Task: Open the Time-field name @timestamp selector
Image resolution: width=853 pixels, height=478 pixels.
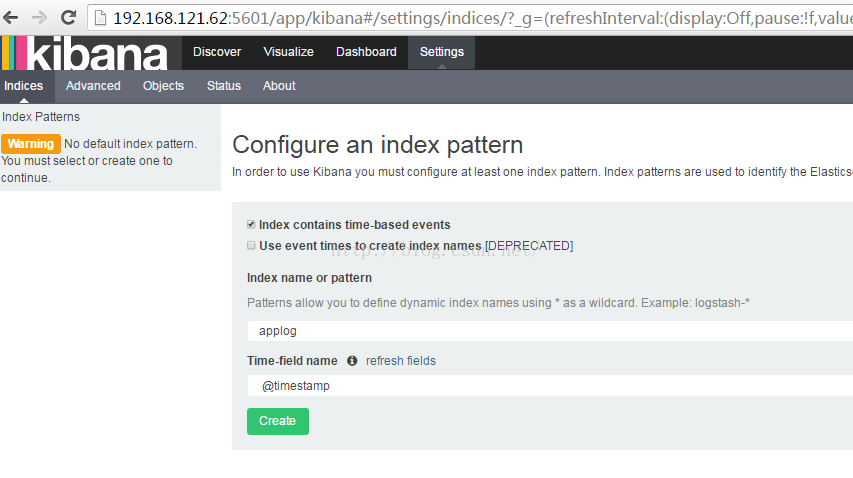Action: [x=550, y=386]
